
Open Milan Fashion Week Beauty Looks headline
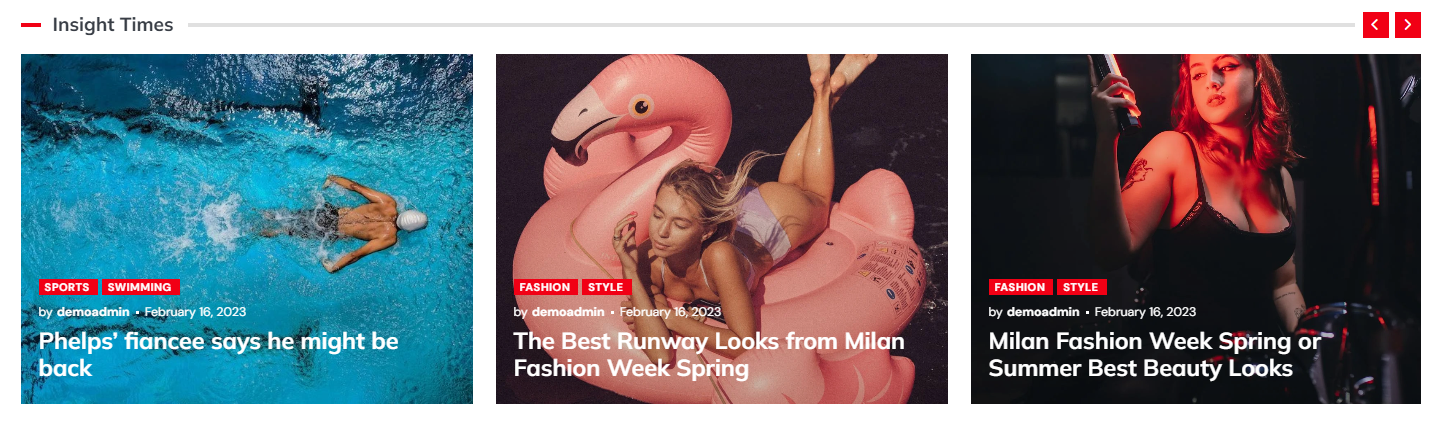pos(1155,355)
